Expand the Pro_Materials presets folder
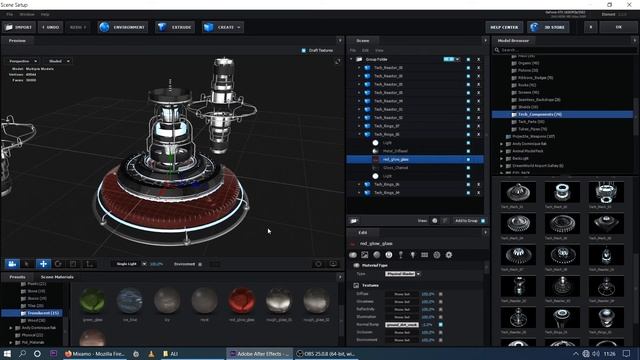 (11, 342)
